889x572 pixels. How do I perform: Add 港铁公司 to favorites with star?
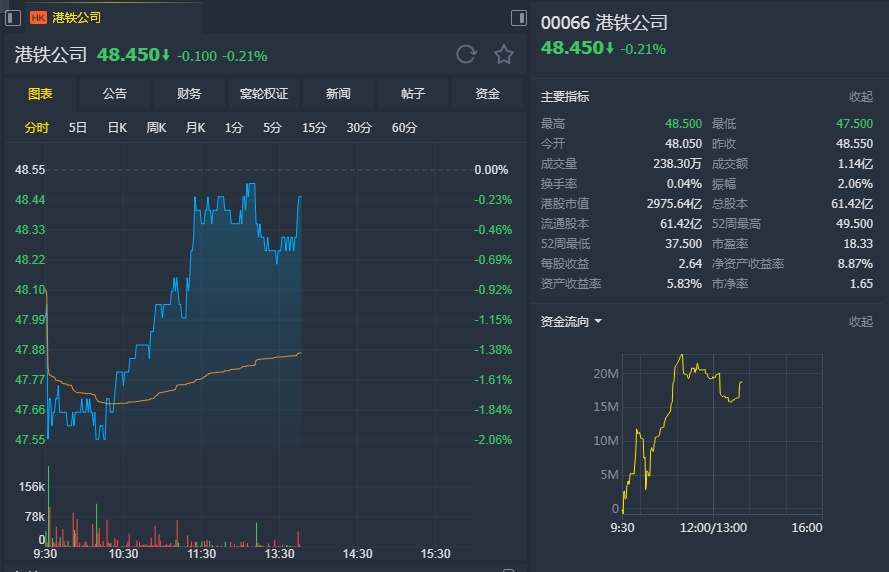point(504,55)
